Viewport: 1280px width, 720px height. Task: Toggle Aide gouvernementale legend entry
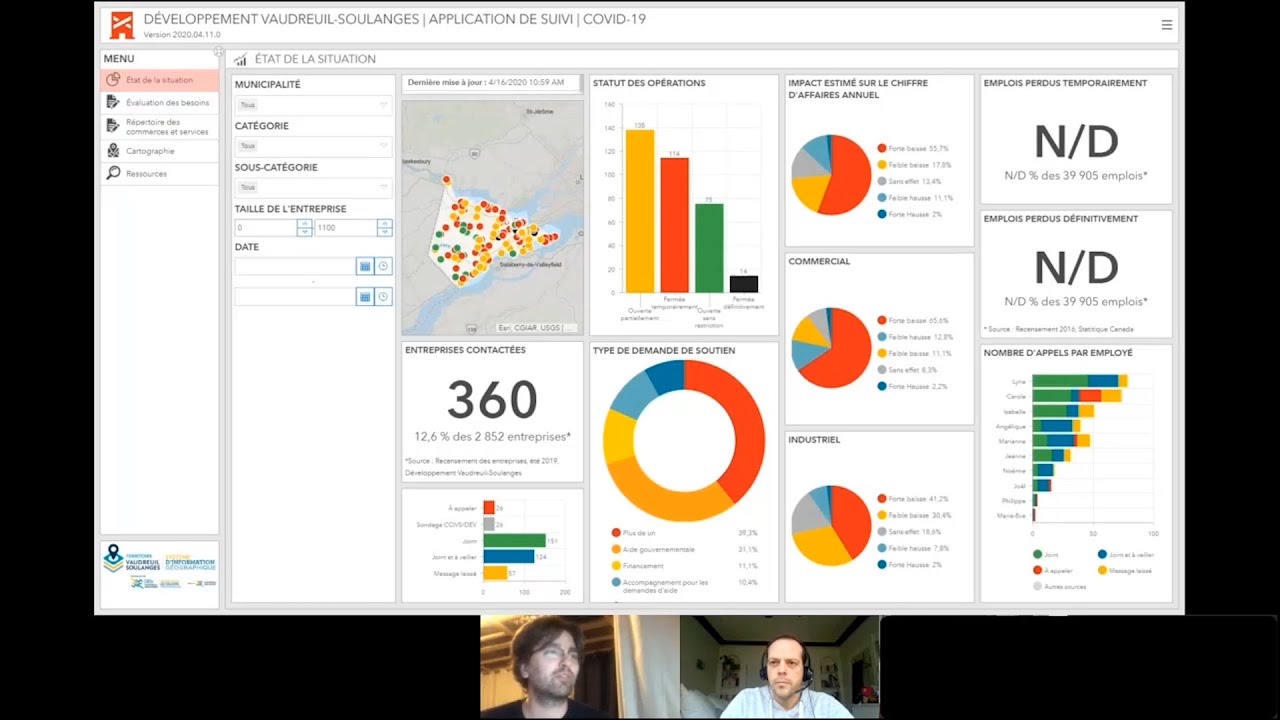tap(652, 549)
